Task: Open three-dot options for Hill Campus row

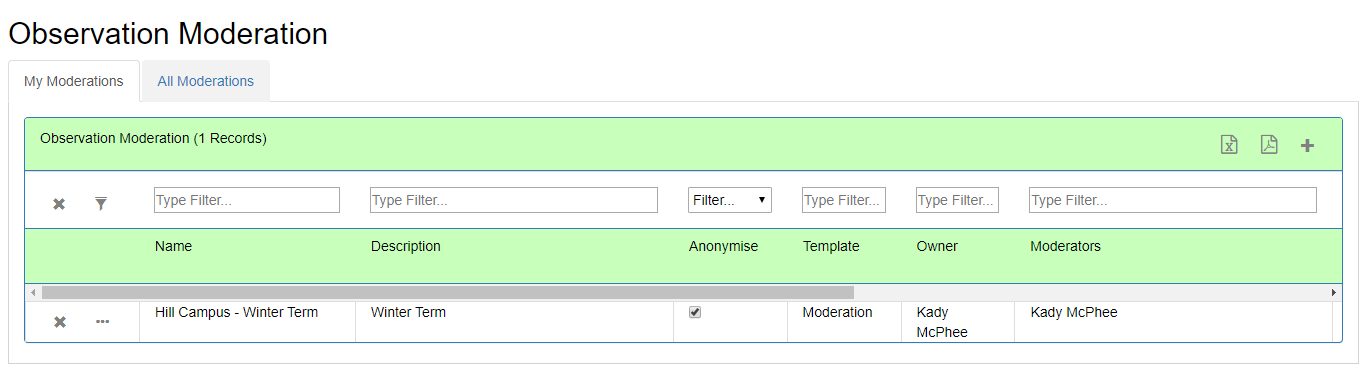Action: coord(103,322)
